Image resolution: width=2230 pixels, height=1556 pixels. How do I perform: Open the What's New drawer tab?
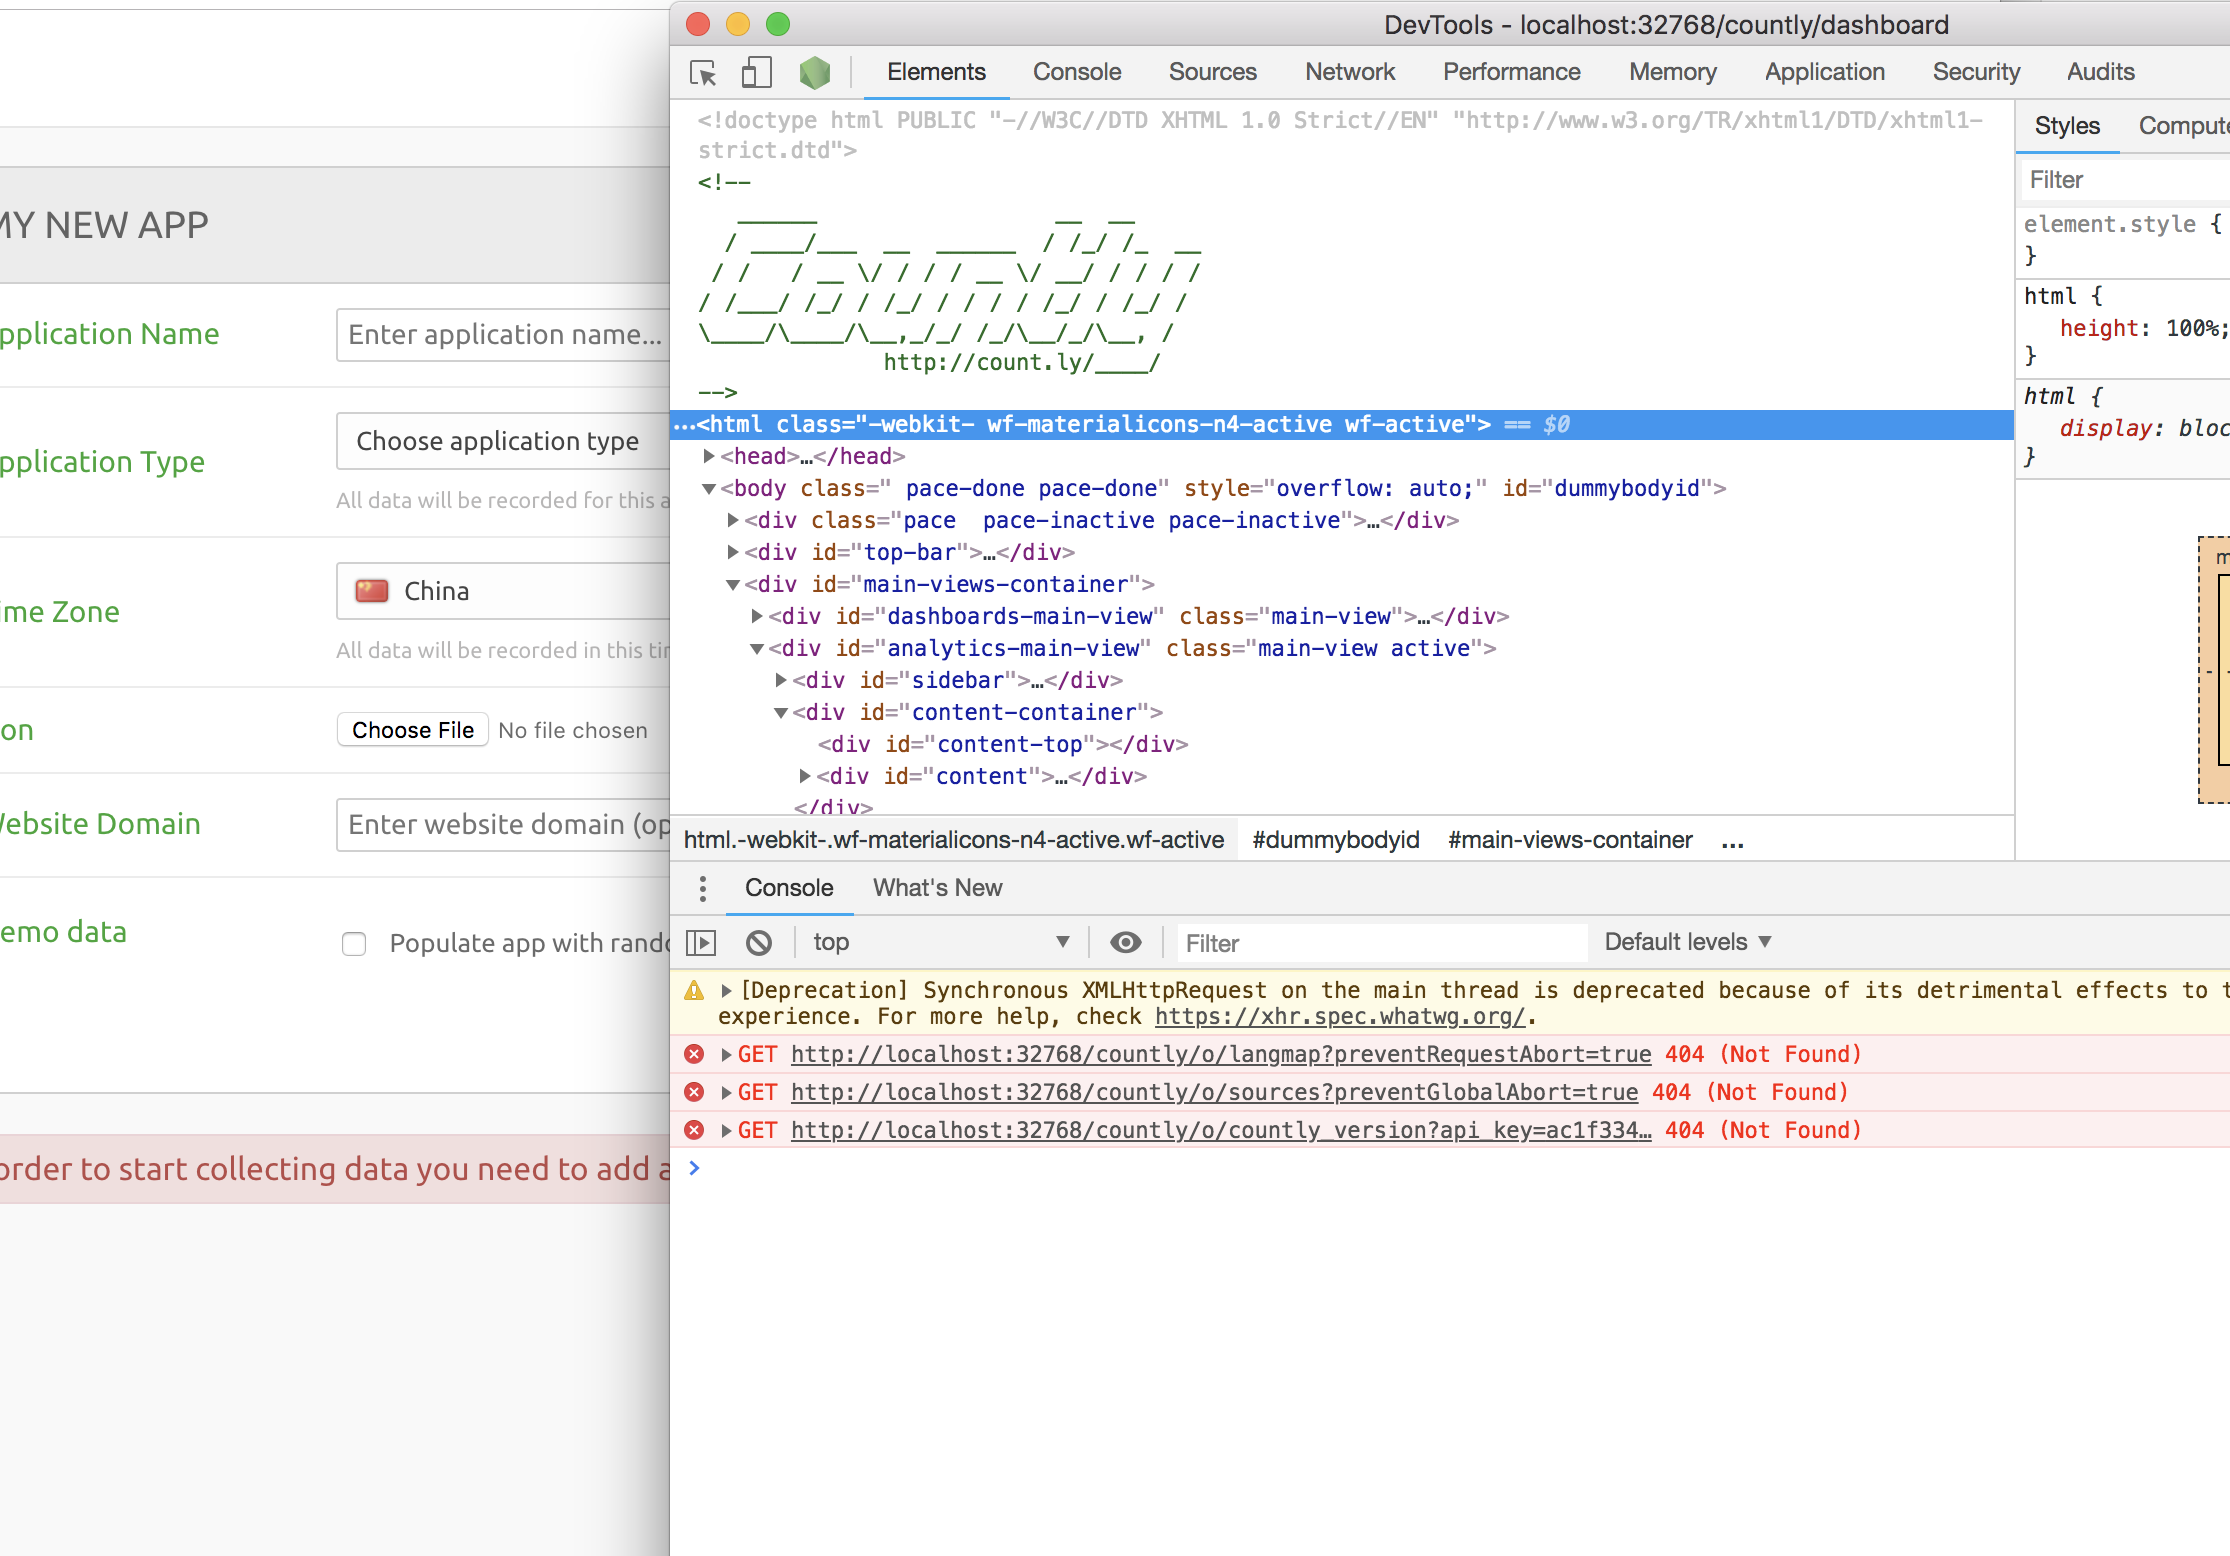coord(937,888)
